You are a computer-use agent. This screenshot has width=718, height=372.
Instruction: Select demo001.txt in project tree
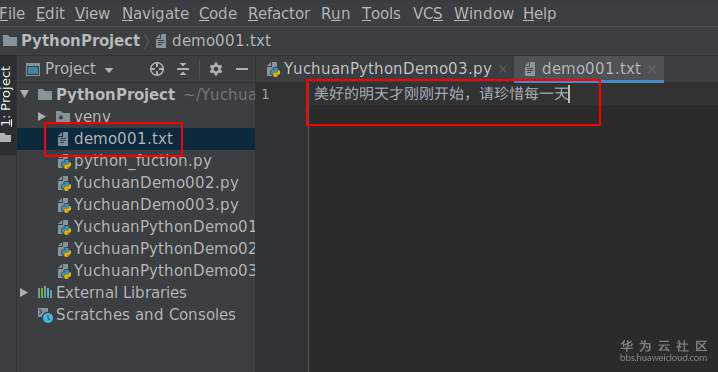click(x=124, y=138)
